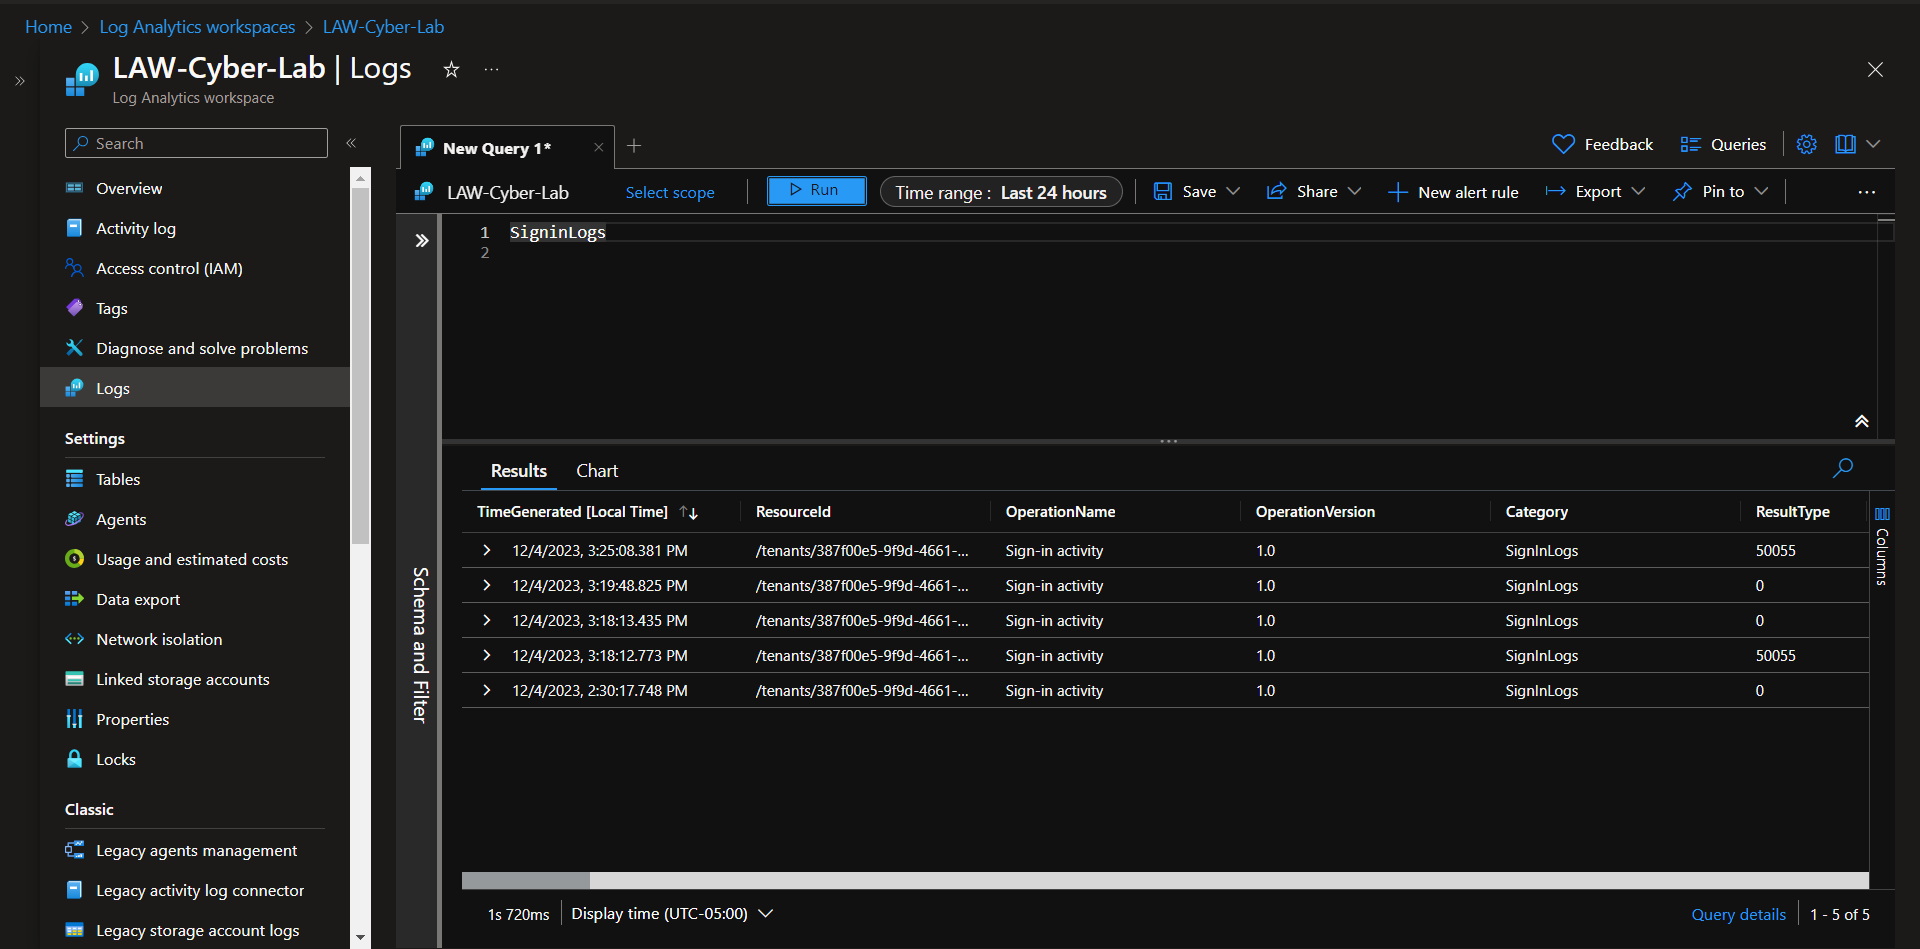Search results with magnifier icon
Screen dimensions: 1920x949
pyautogui.click(x=1843, y=467)
